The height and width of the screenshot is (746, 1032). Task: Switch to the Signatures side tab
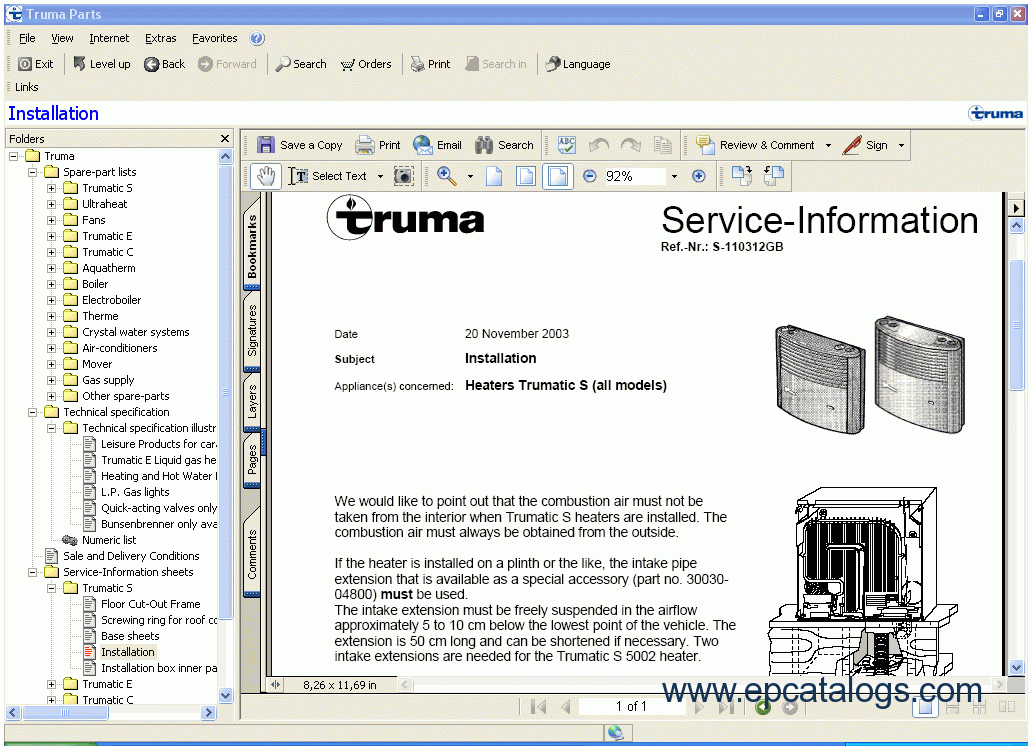point(252,331)
